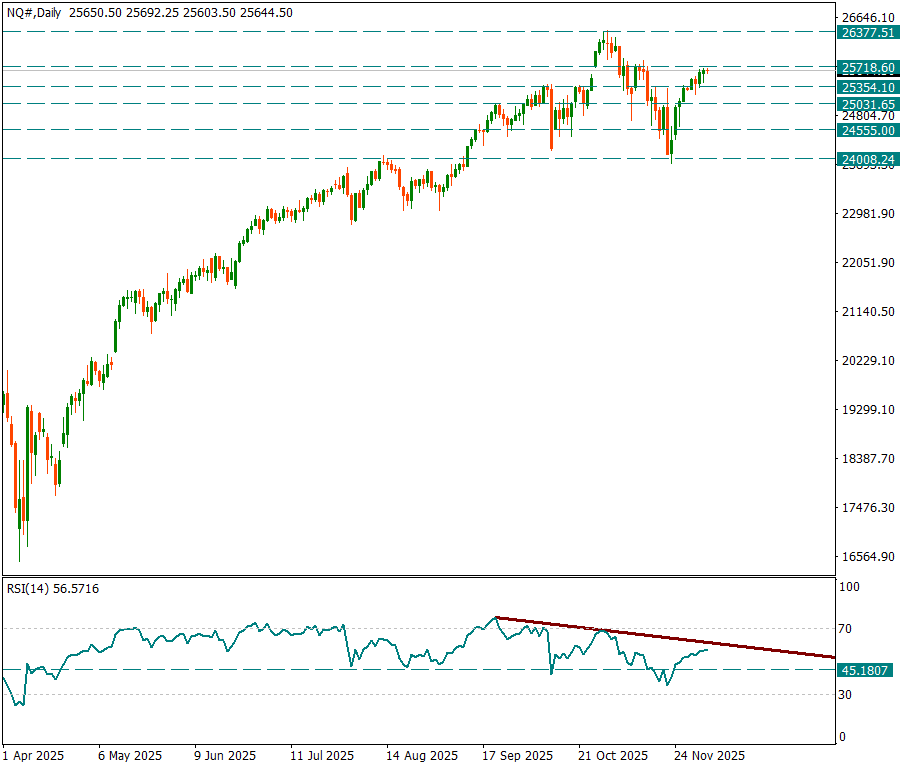Select the RSI 70 overbought level label

click(845, 629)
